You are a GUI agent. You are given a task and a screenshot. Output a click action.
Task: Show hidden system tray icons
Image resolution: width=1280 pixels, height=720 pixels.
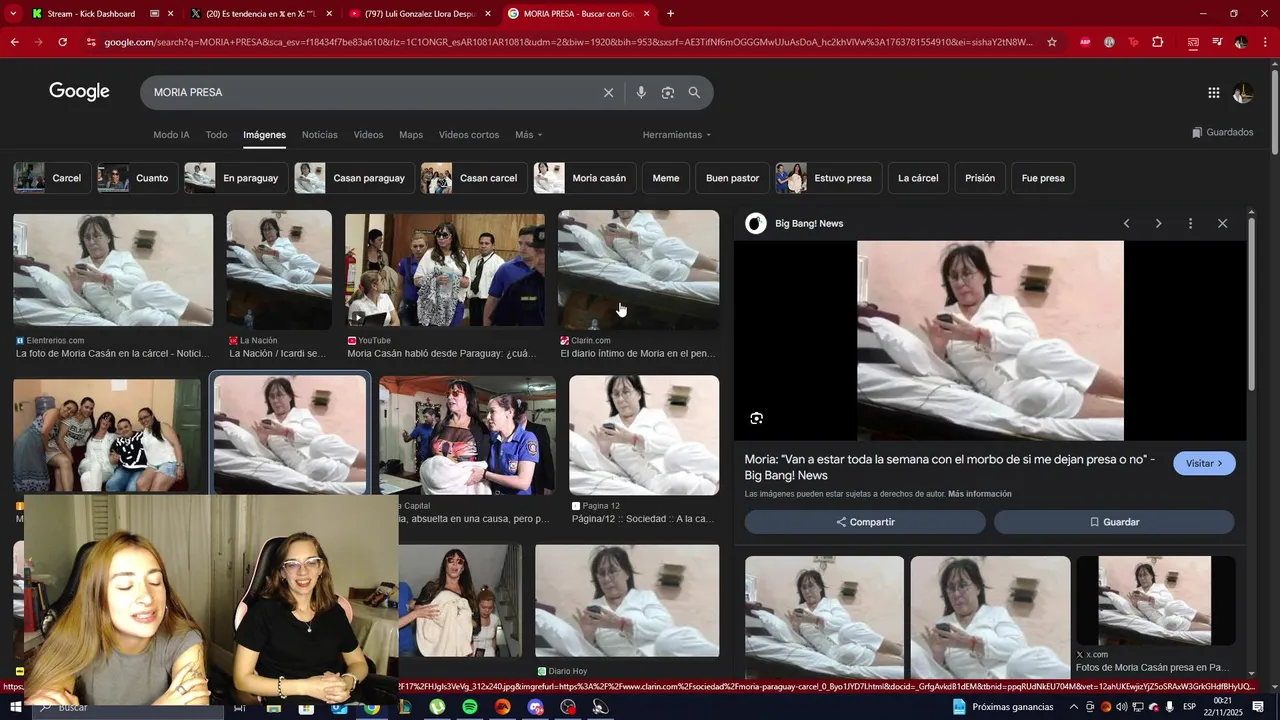tap(1074, 707)
